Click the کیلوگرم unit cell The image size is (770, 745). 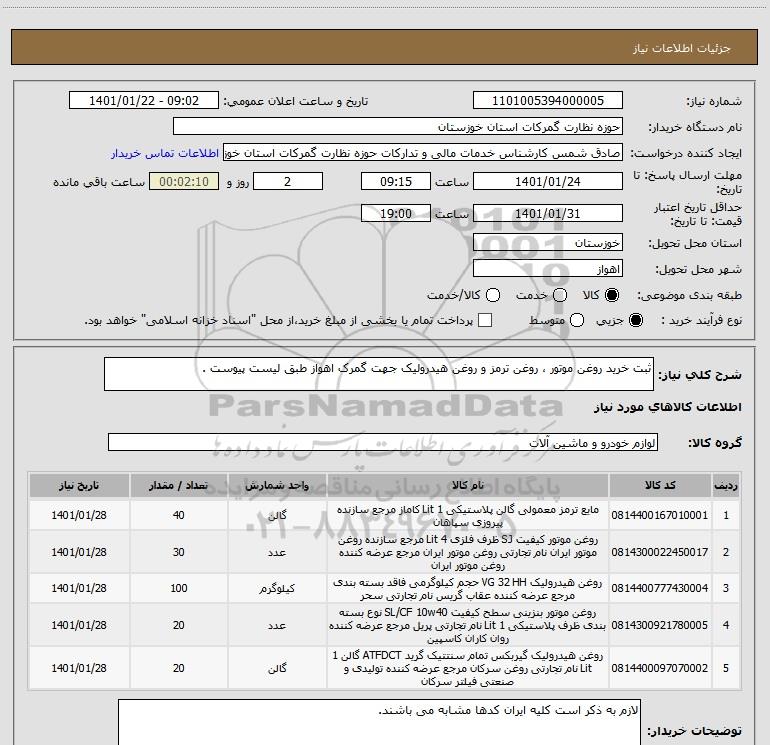point(277,588)
